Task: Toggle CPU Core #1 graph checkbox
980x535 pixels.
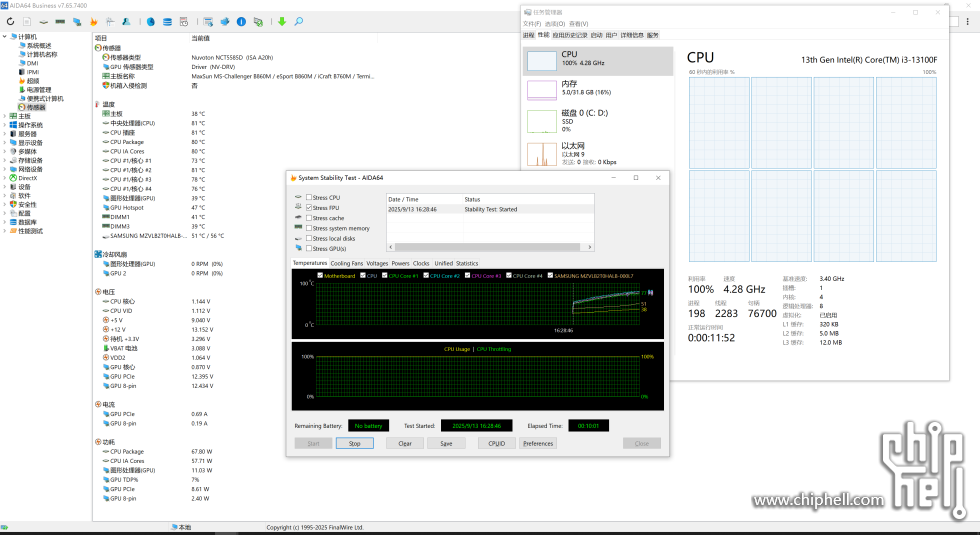Action: click(x=384, y=275)
